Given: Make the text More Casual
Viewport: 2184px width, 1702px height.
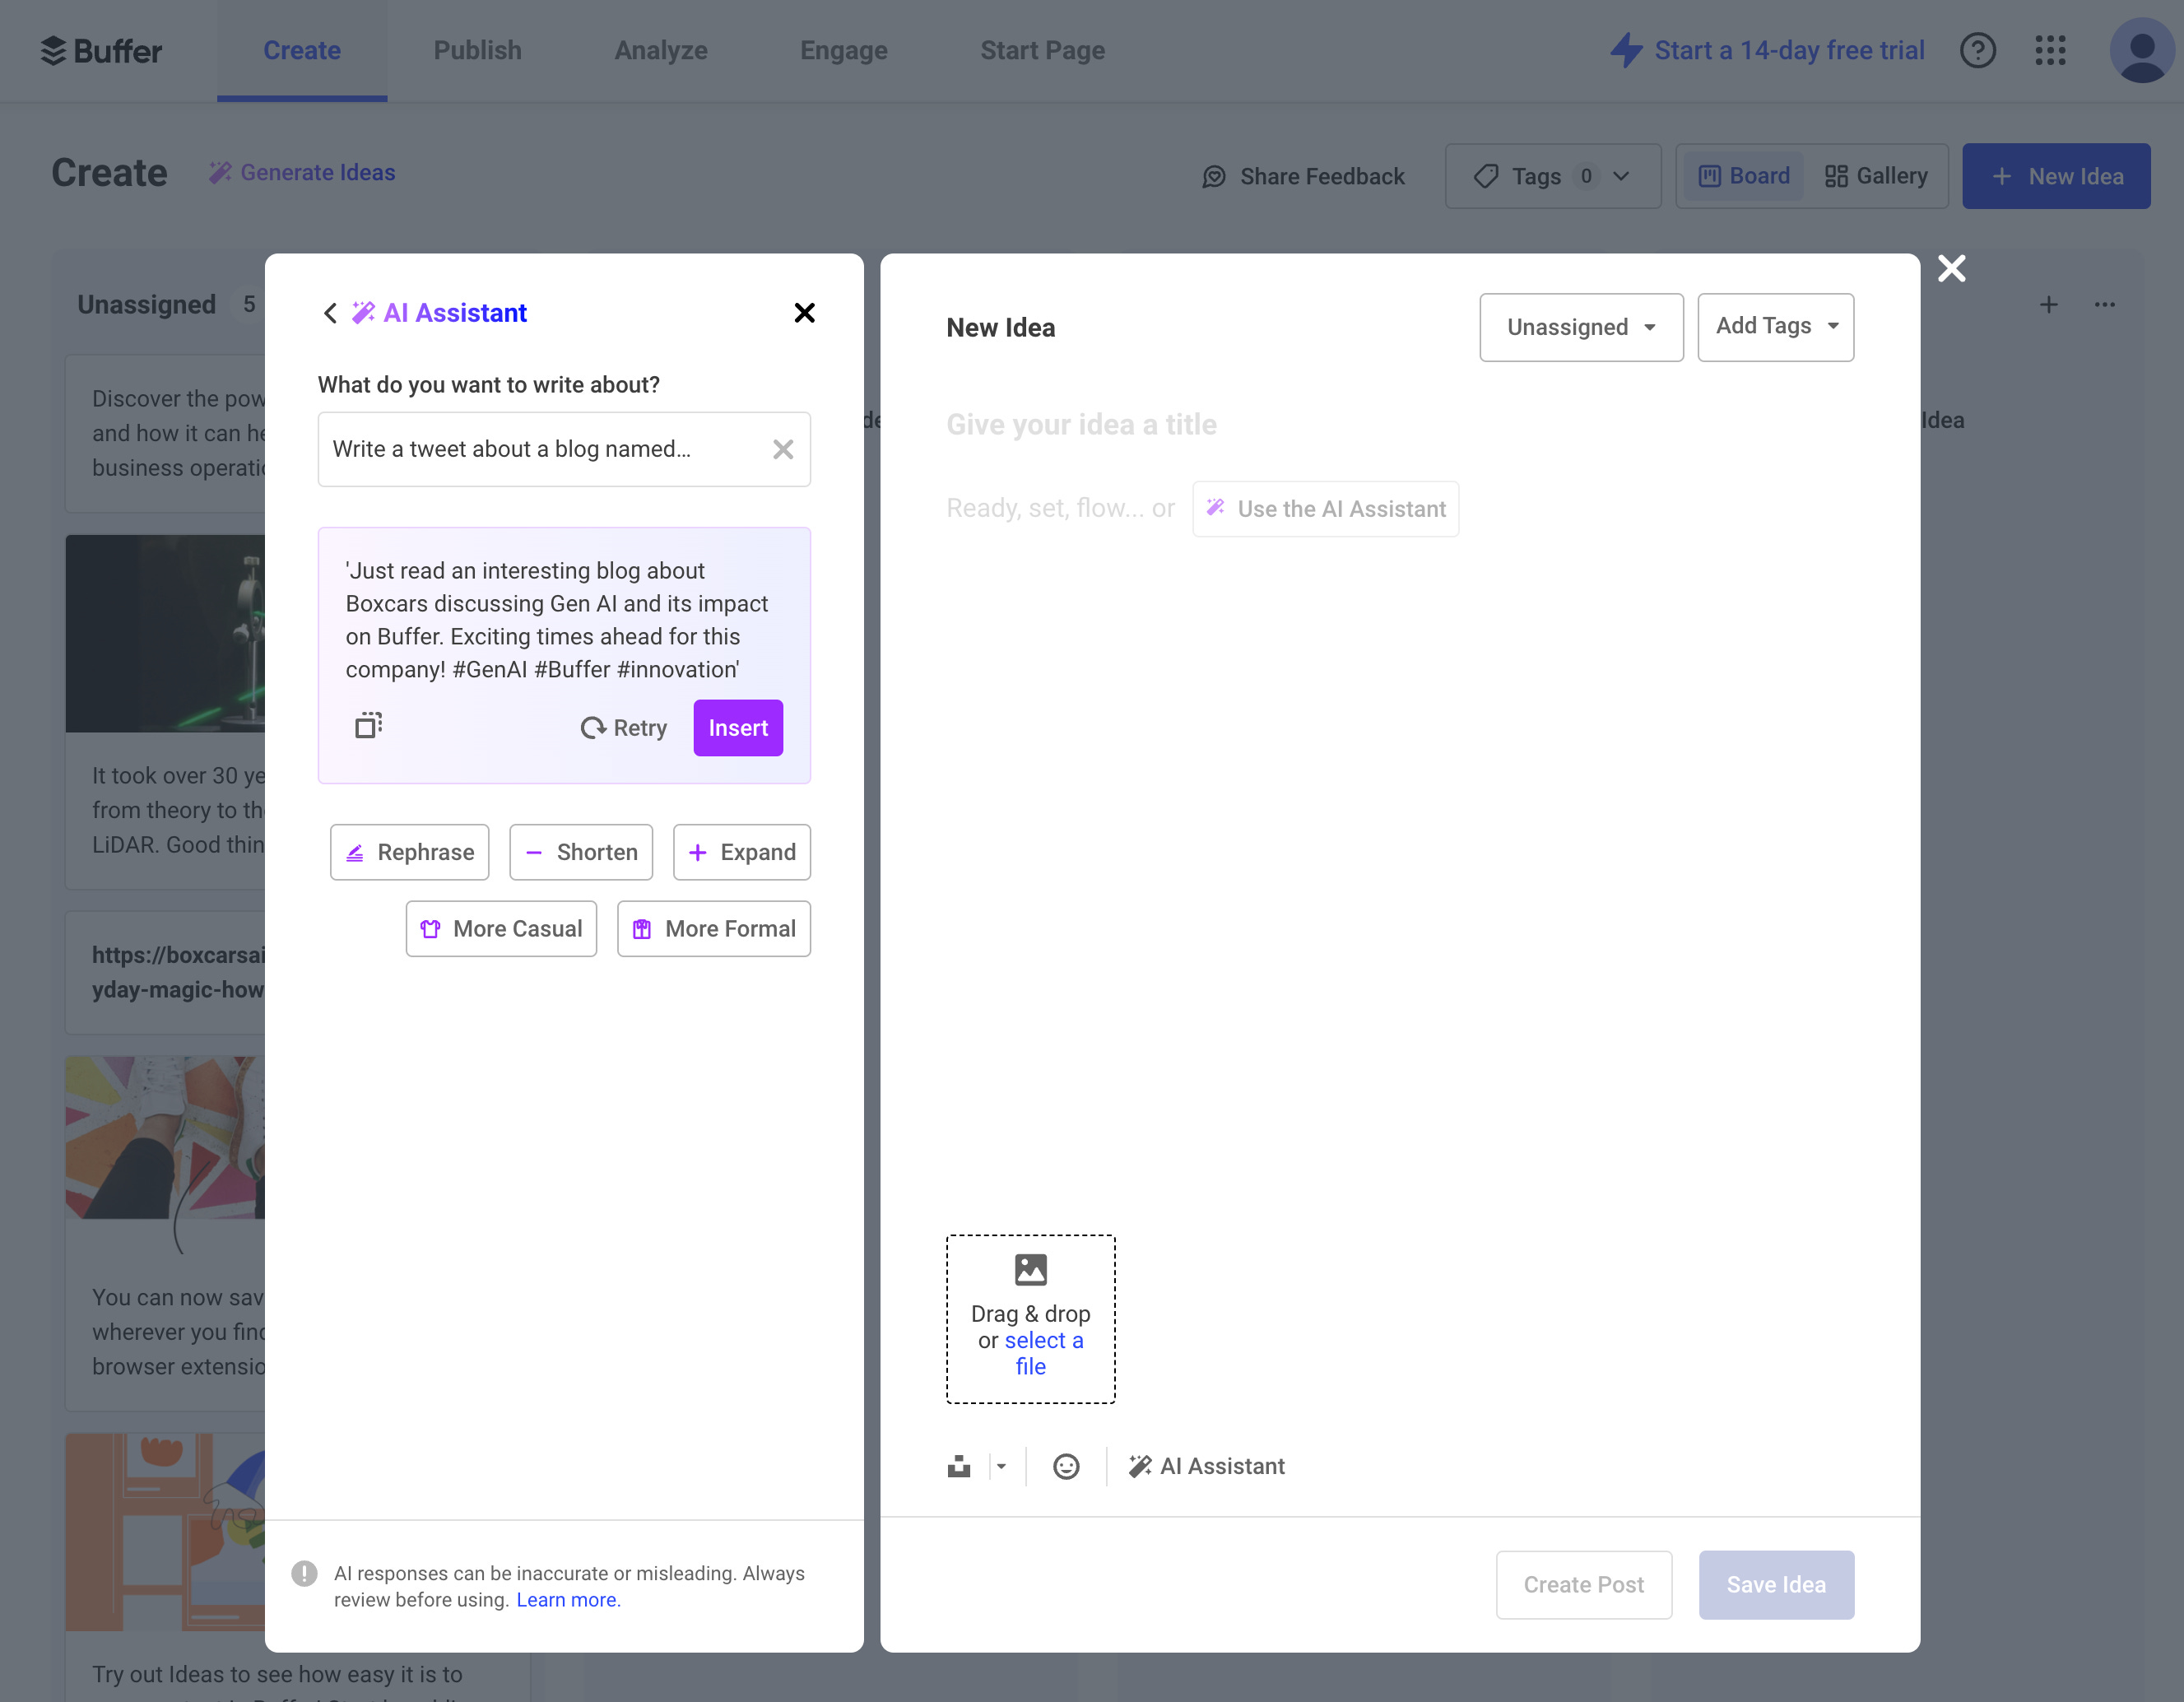Looking at the screenshot, I should pyautogui.click(x=501, y=929).
